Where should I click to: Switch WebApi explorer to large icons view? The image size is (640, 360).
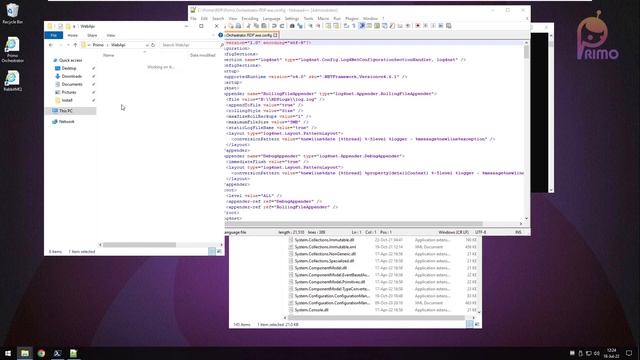(x=219, y=251)
